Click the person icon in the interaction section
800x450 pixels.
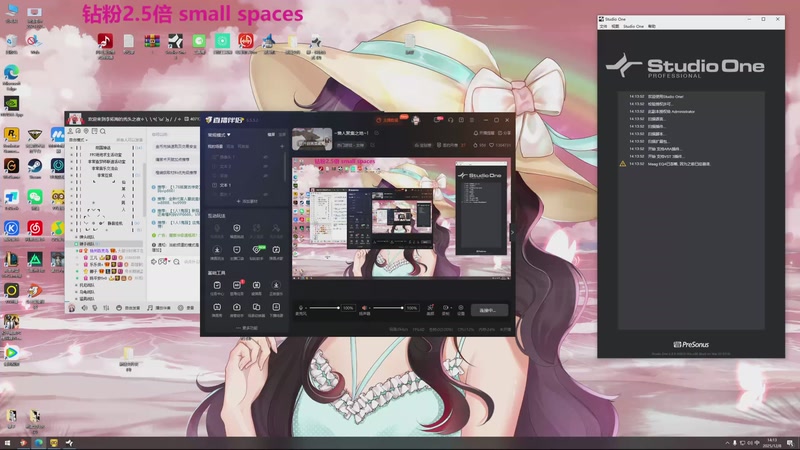point(276,229)
